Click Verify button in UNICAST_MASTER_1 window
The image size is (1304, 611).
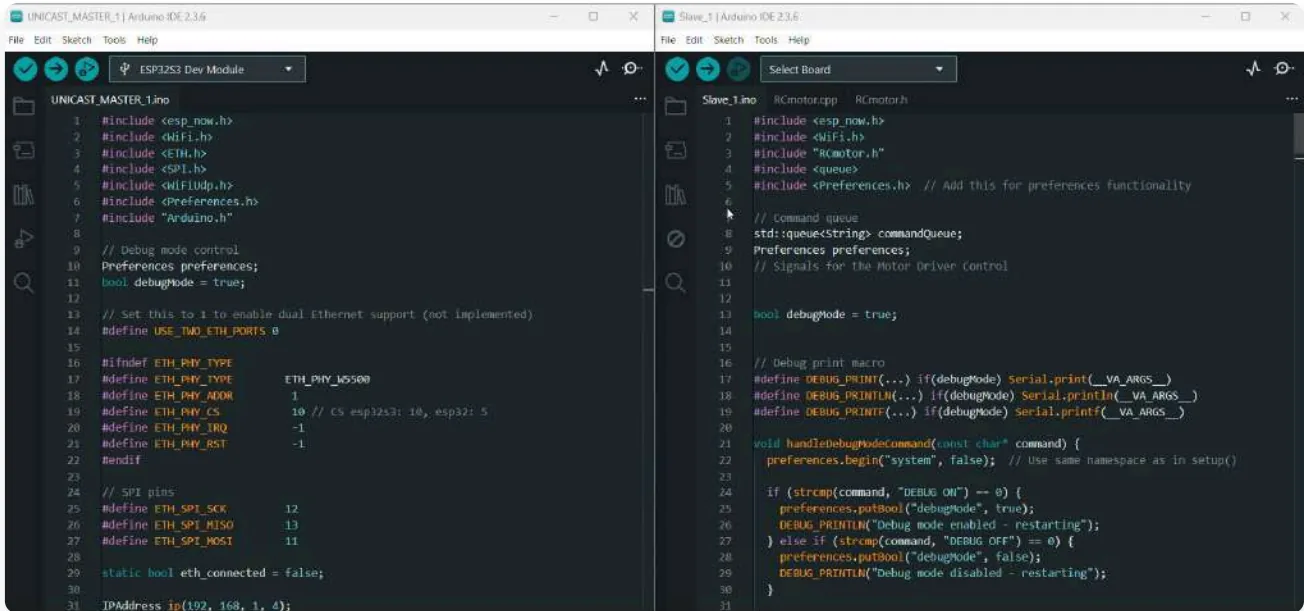[25, 69]
